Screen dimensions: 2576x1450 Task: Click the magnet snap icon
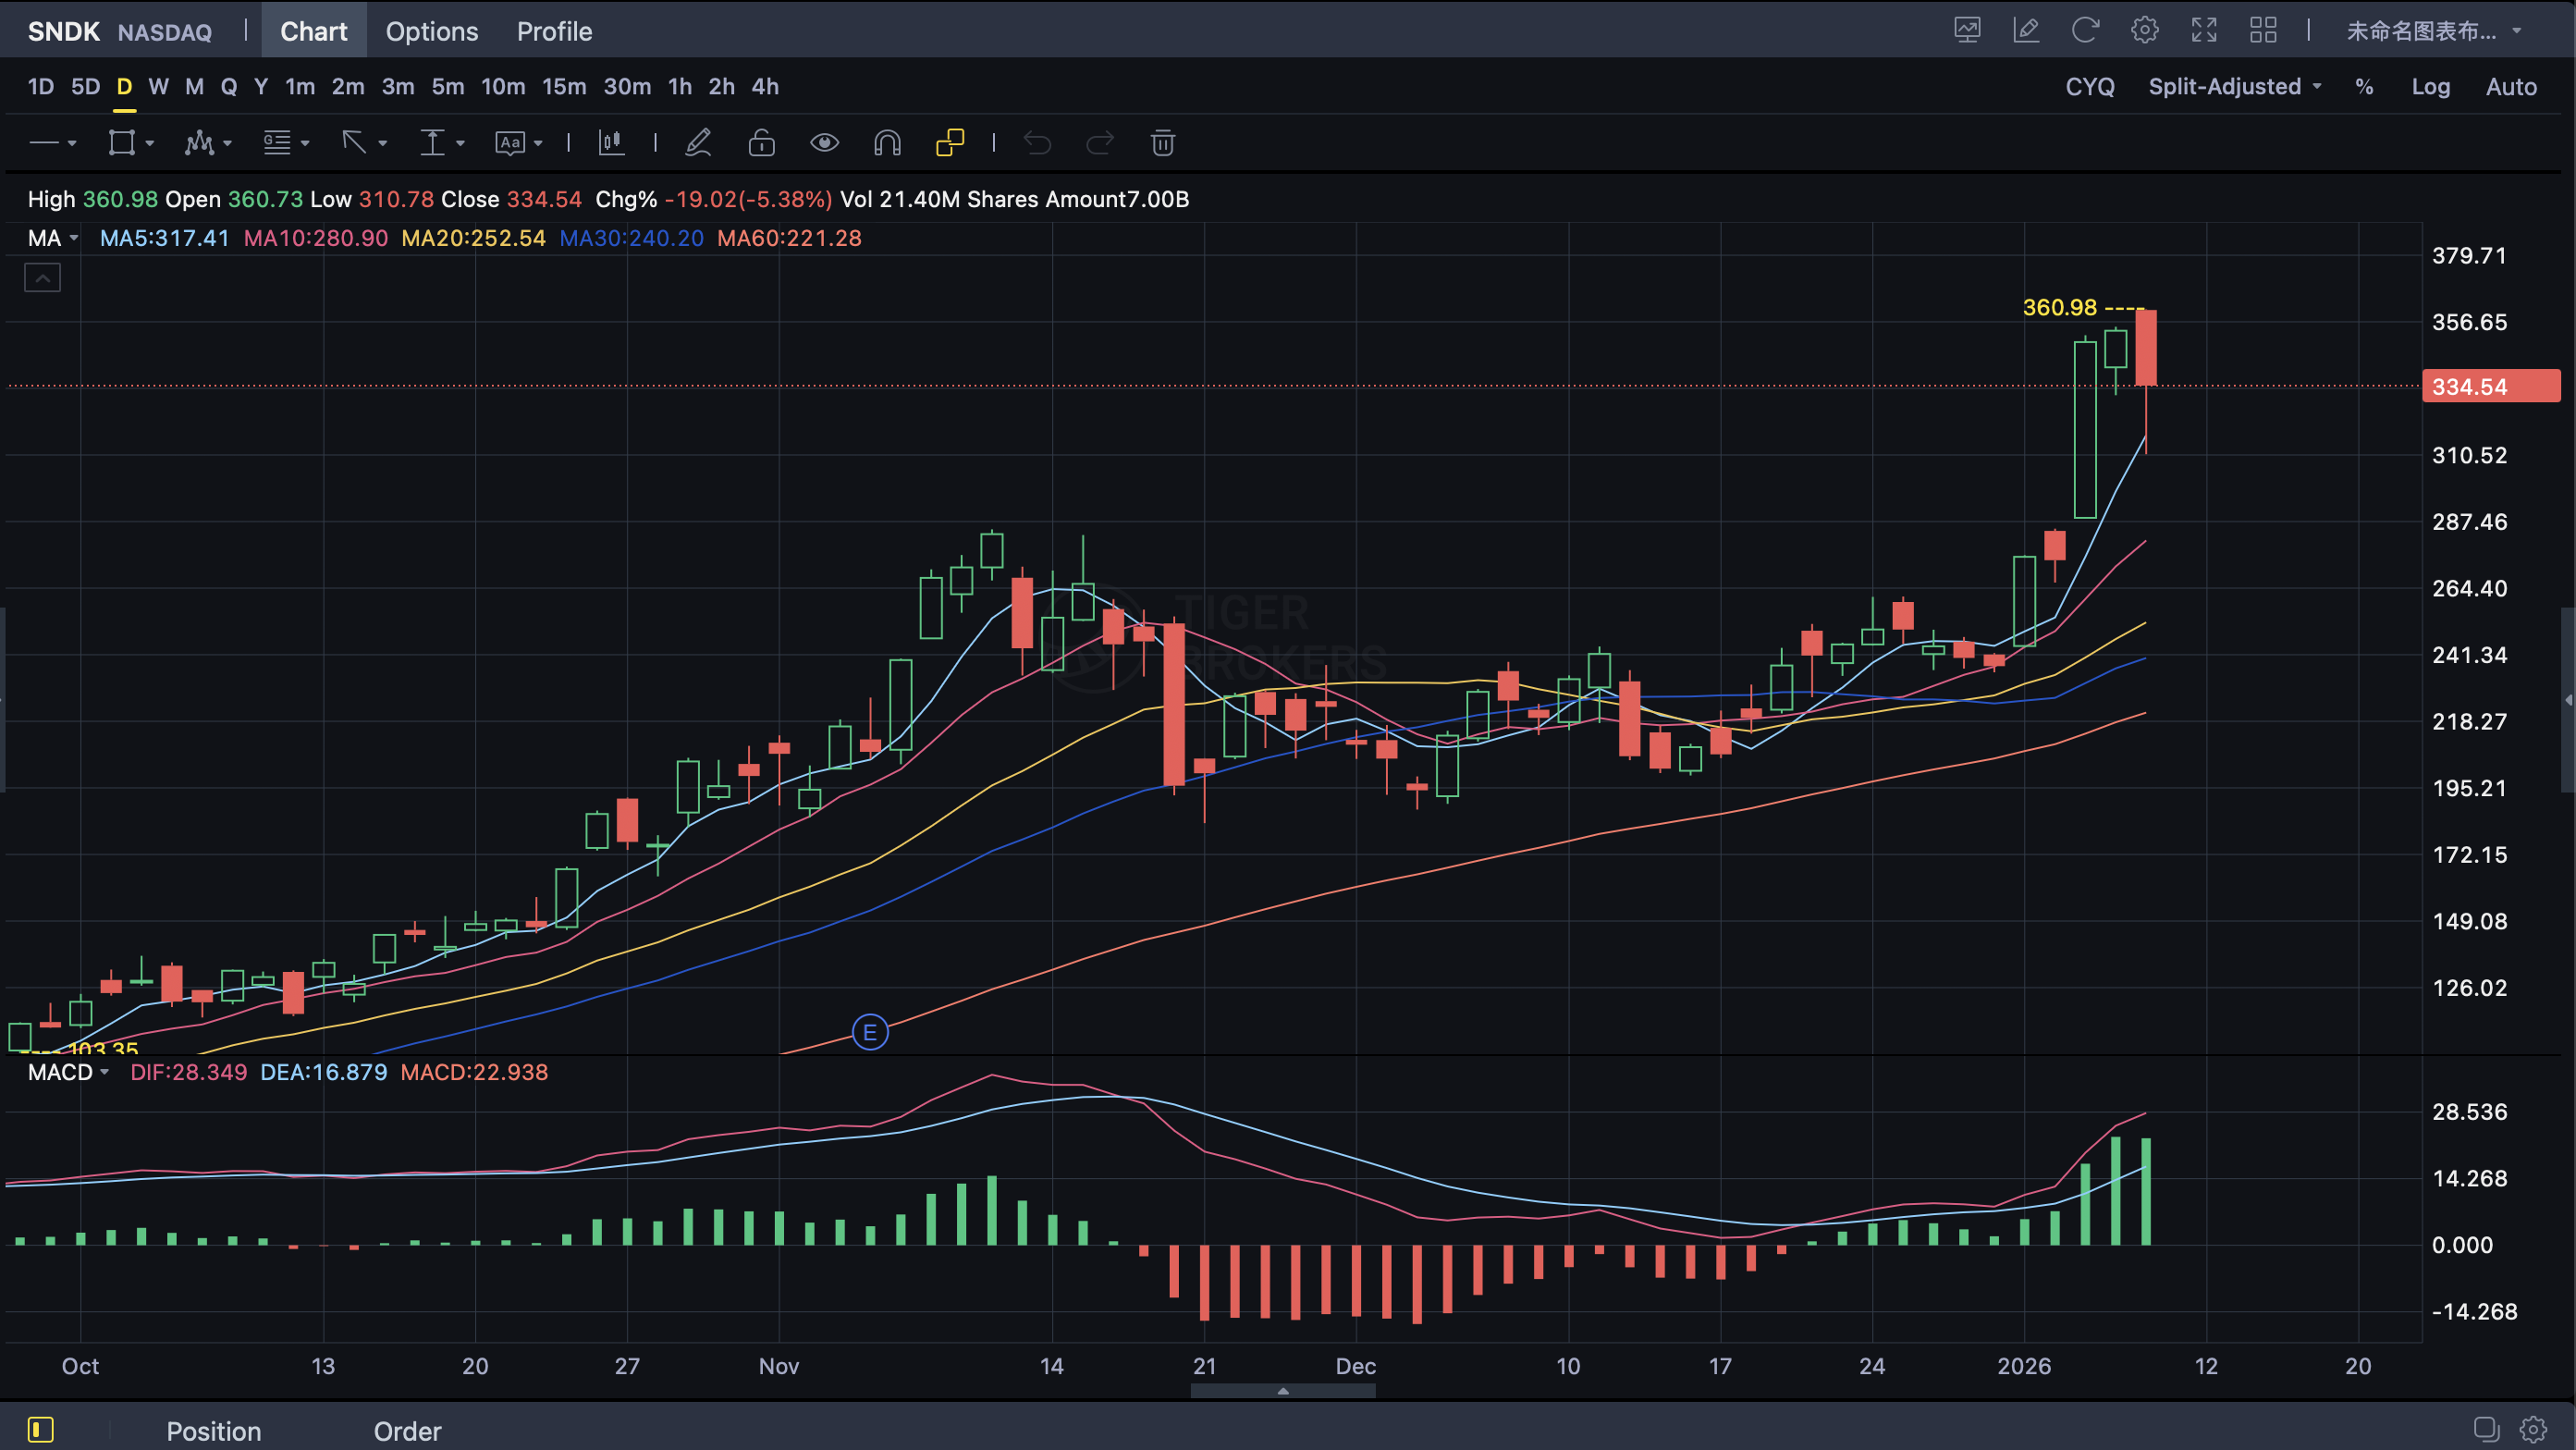tap(887, 143)
